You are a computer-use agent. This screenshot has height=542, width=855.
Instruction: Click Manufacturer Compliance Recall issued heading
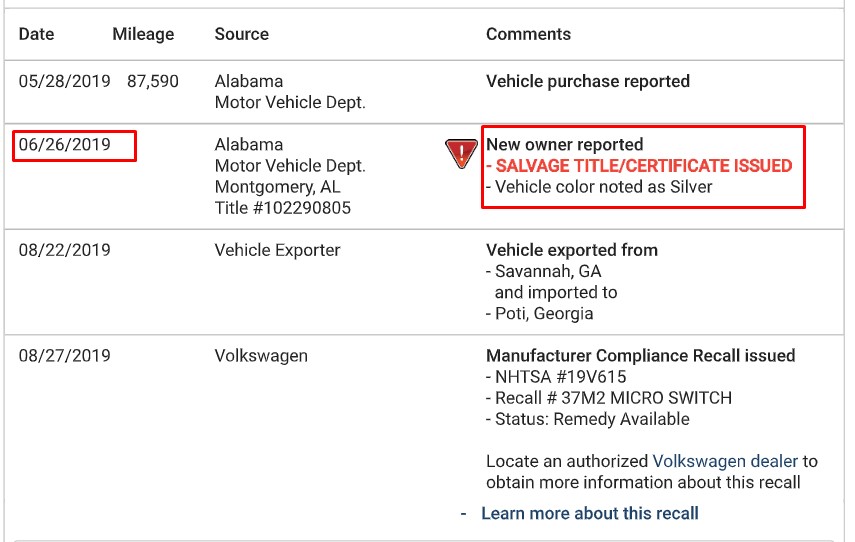pos(640,356)
